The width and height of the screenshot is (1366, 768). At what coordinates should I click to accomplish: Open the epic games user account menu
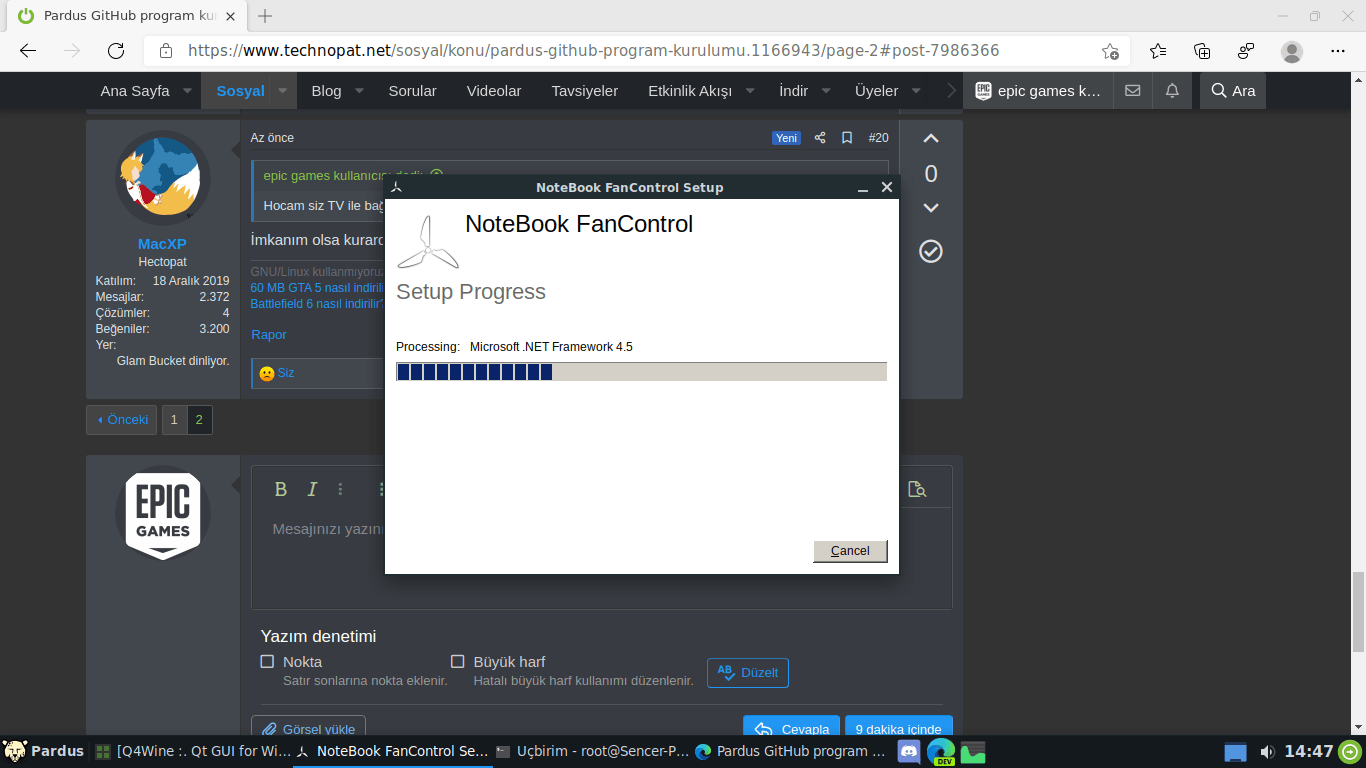1038,91
